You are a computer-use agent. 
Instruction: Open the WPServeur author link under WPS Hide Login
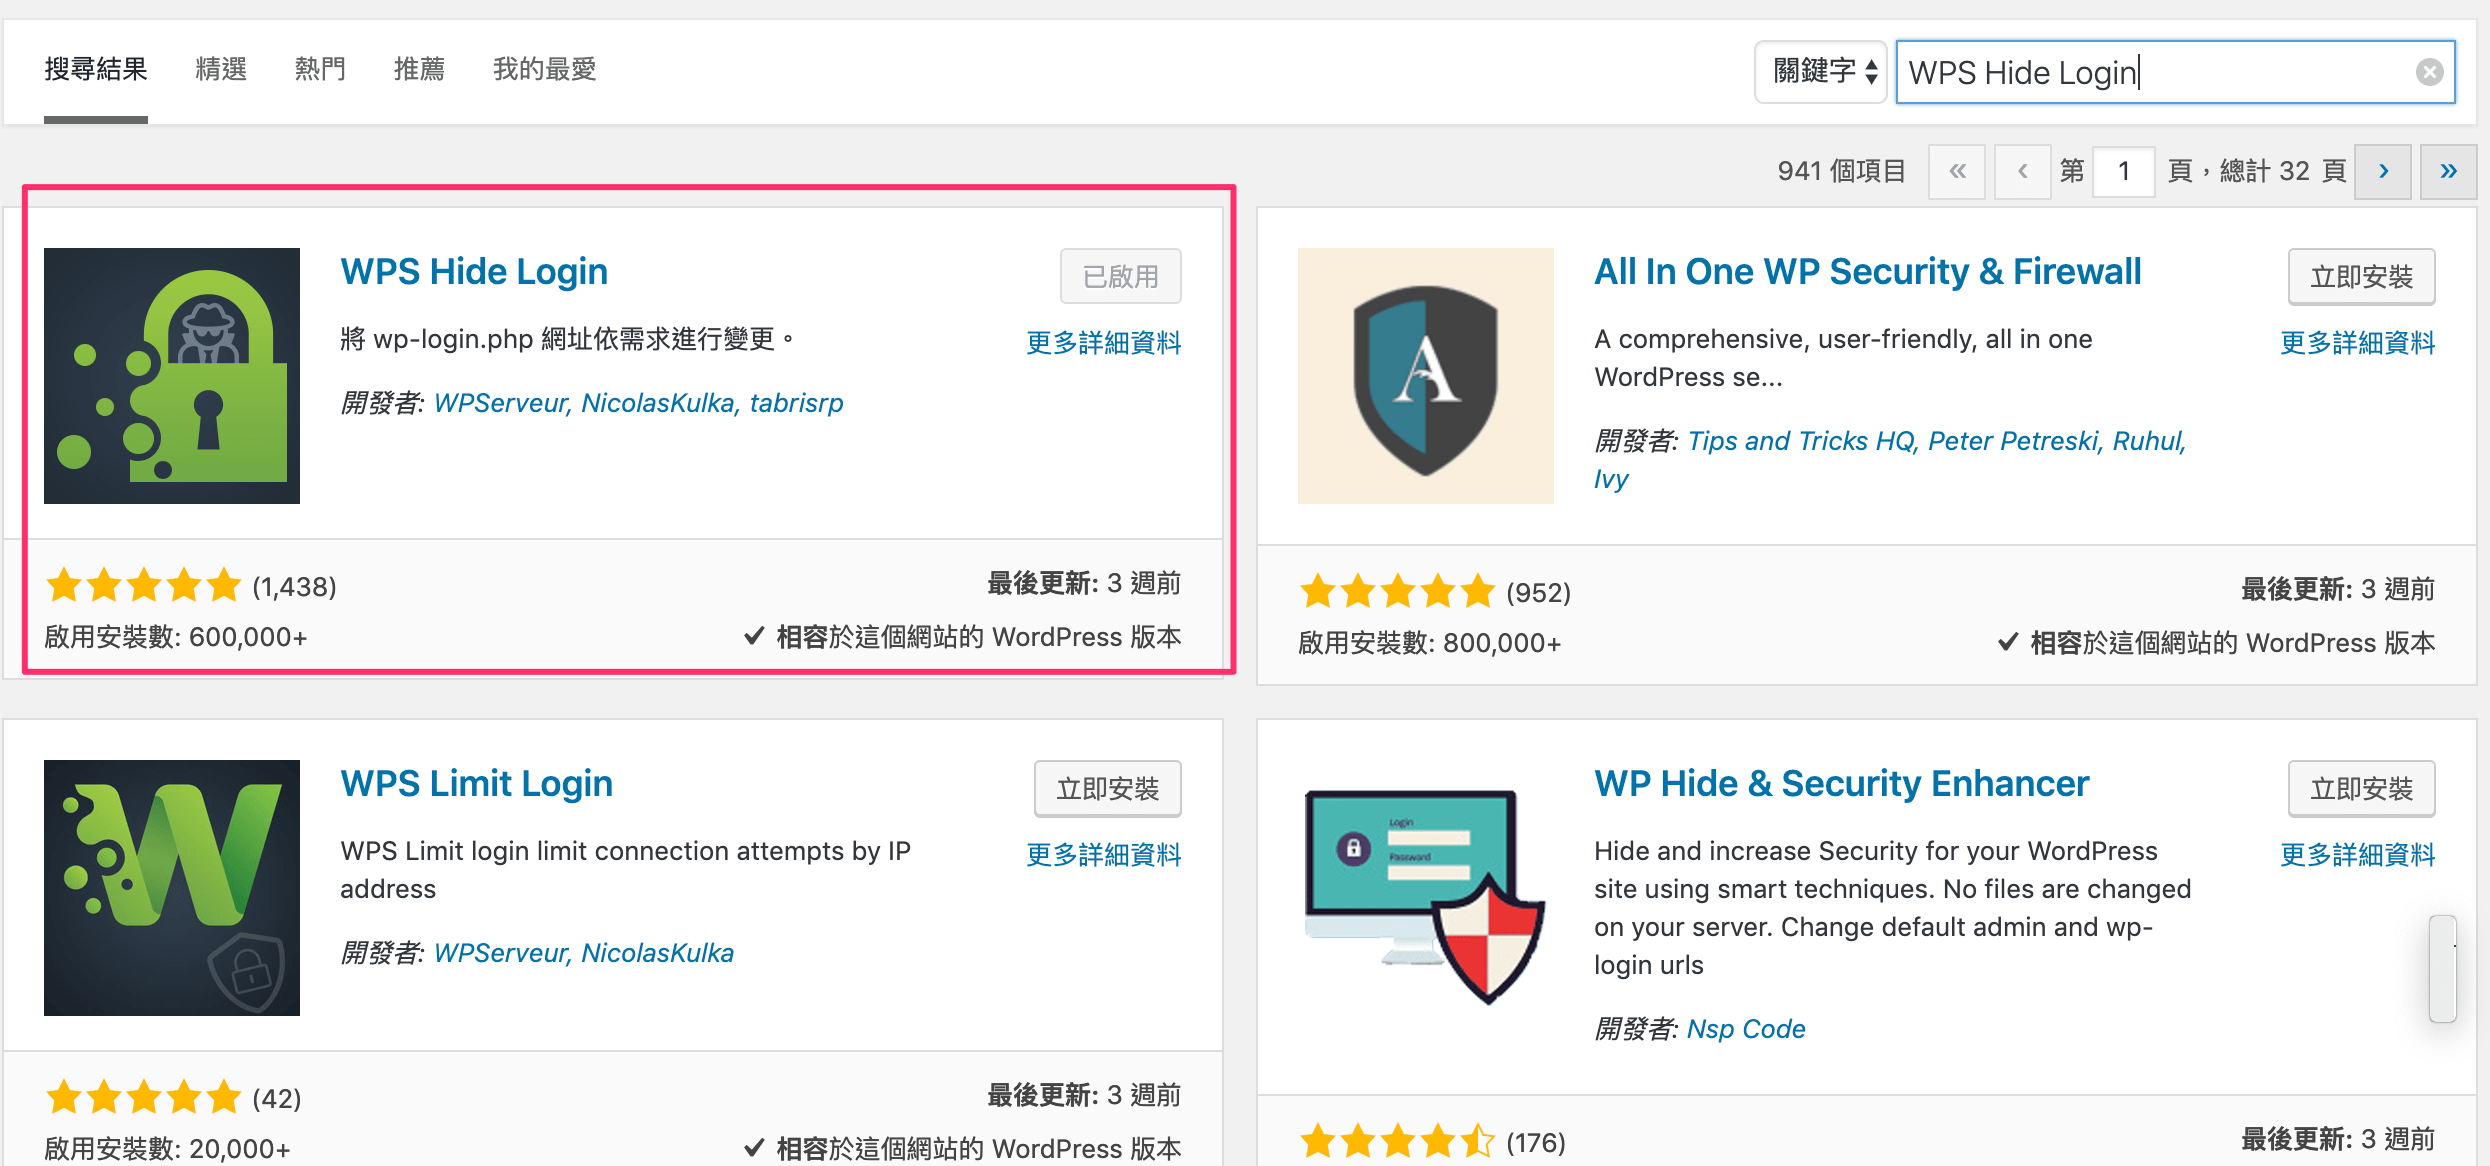(501, 403)
